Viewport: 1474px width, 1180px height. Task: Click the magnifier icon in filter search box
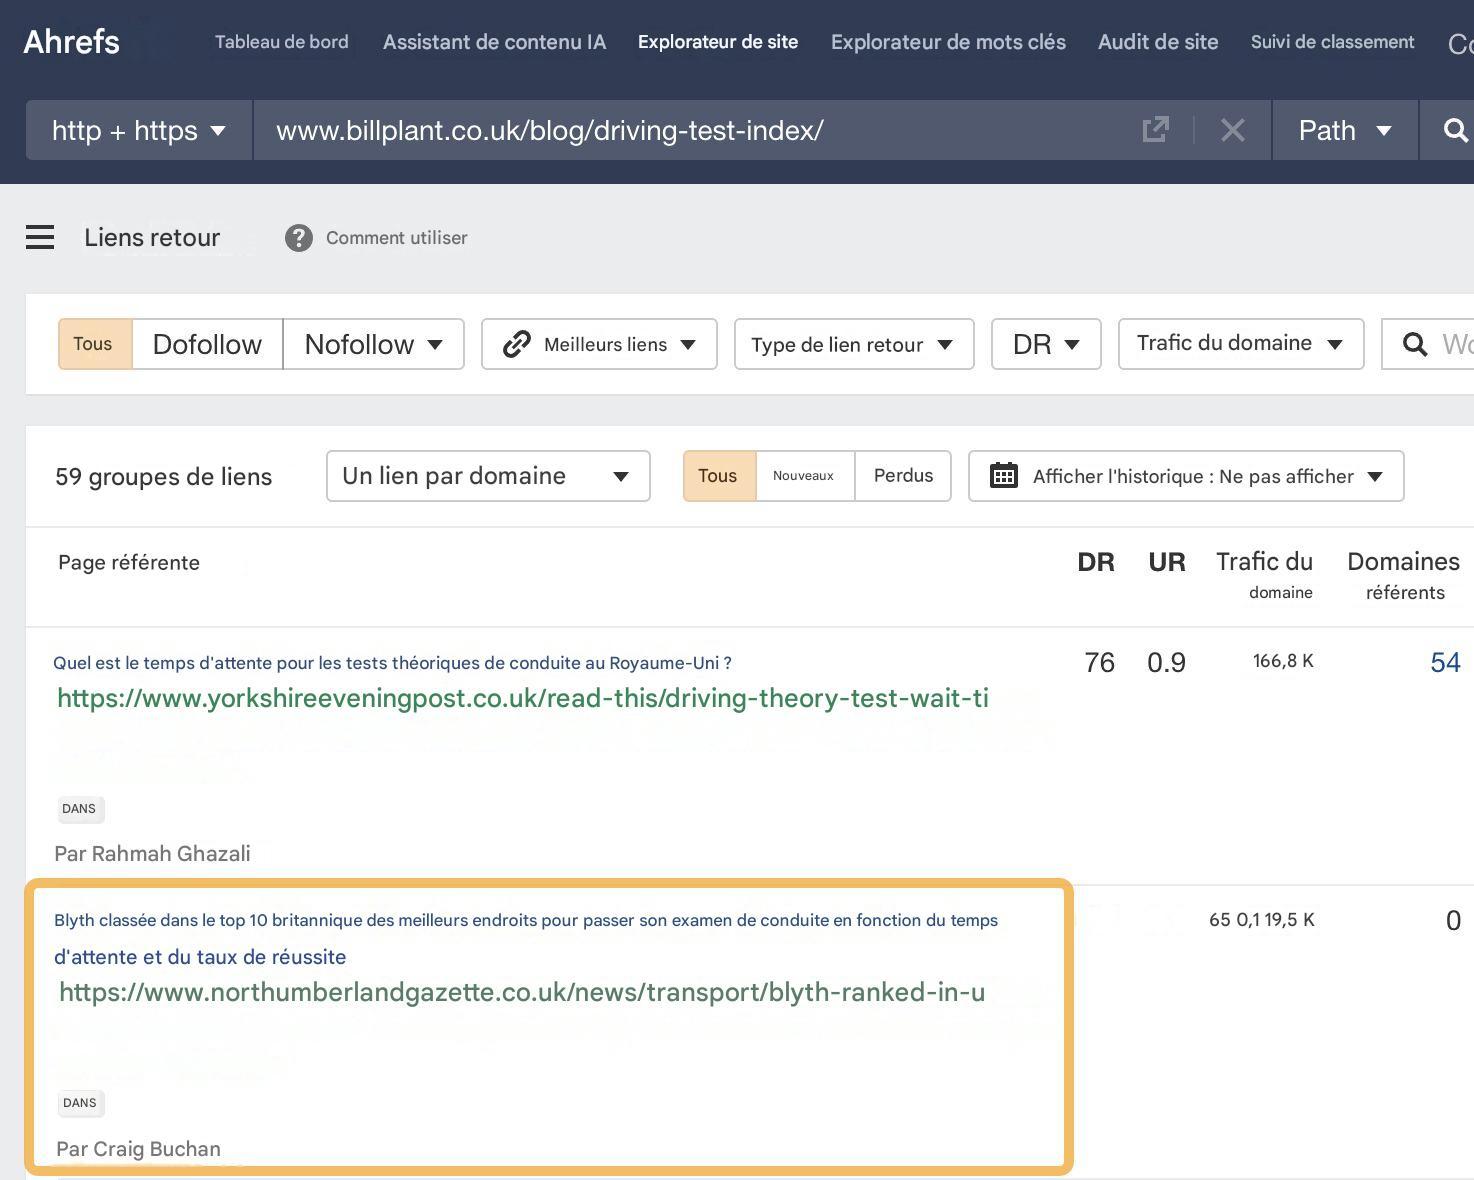(1414, 344)
